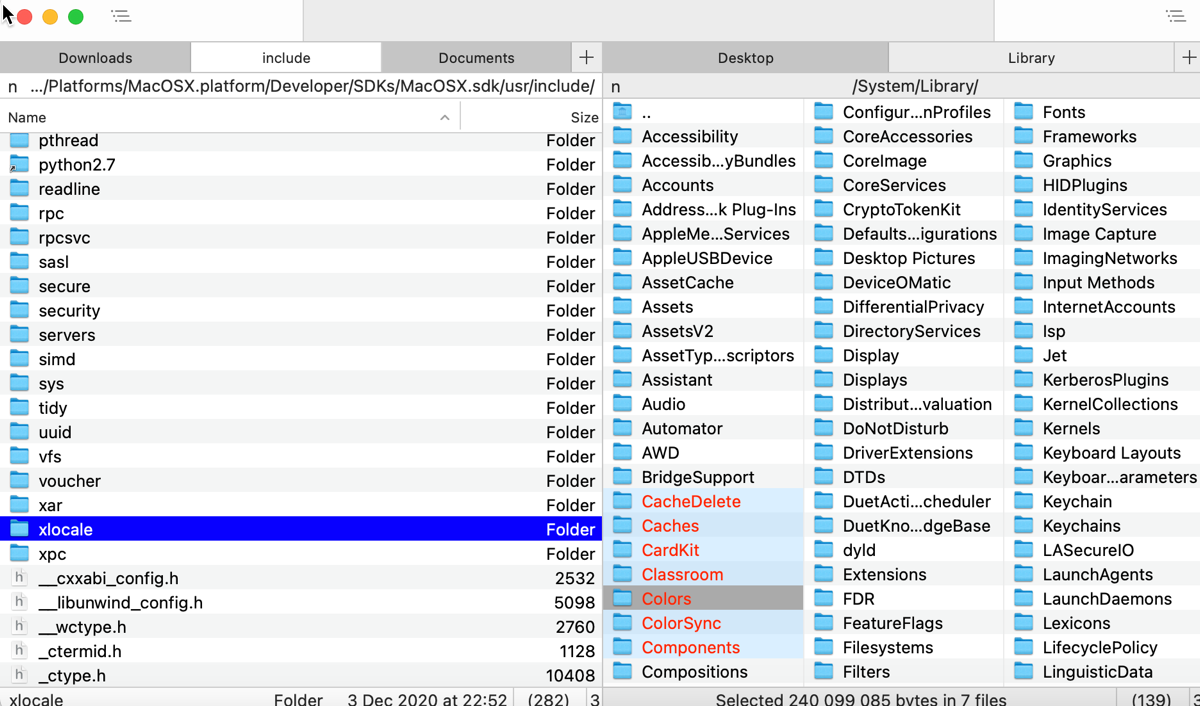Screen dimensions: 1200x706
Task: Switch to the Downloads tab
Action: click(95, 57)
